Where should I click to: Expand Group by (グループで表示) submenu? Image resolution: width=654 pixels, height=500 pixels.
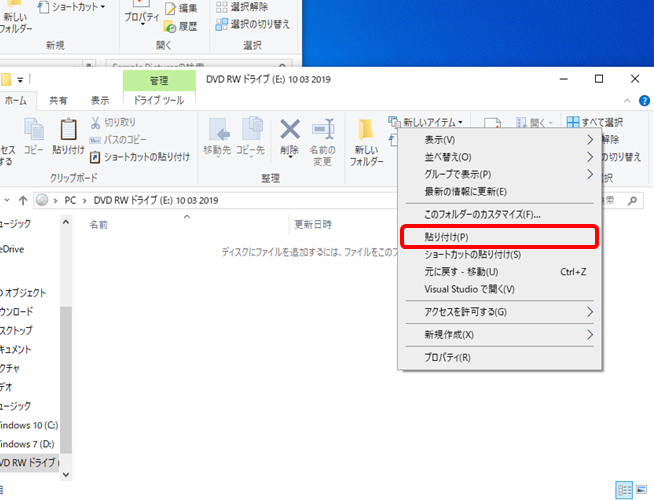[500, 174]
